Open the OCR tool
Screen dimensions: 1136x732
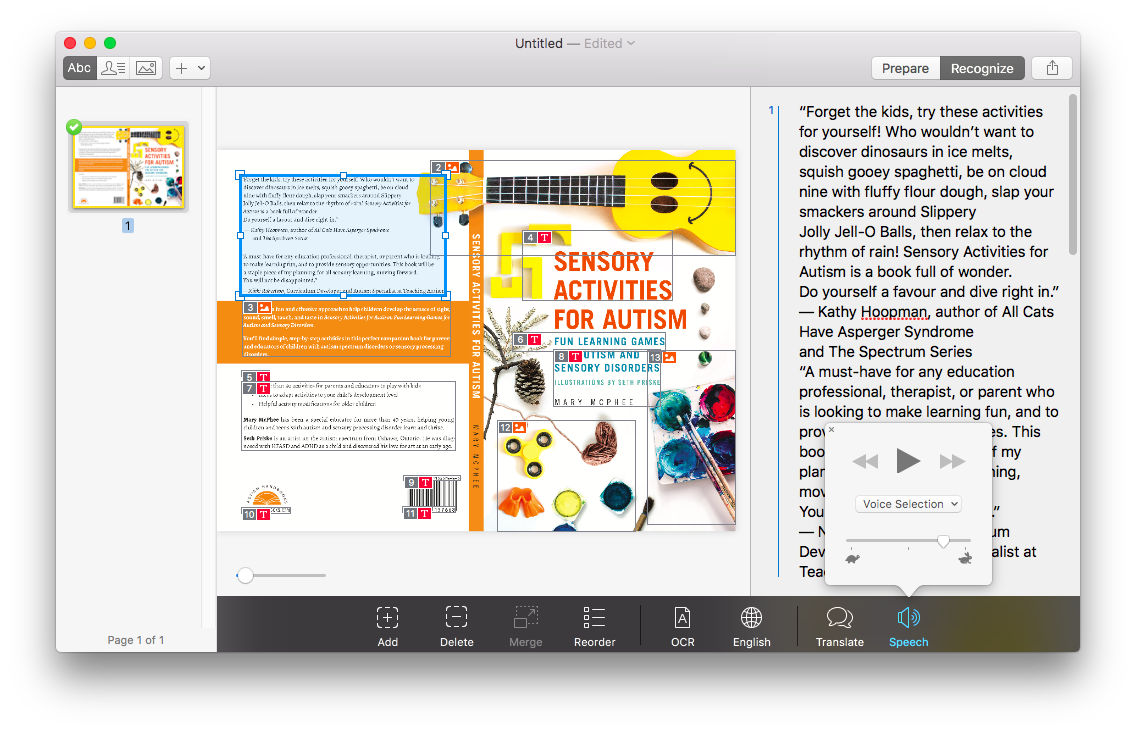click(x=683, y=624)
